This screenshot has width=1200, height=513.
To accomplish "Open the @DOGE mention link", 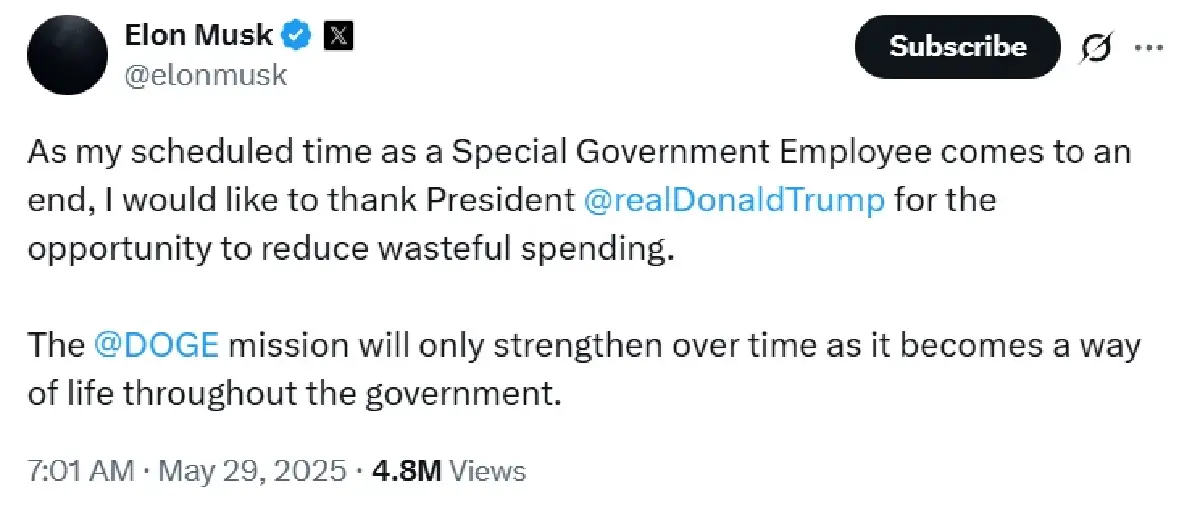I will point(155,345).
